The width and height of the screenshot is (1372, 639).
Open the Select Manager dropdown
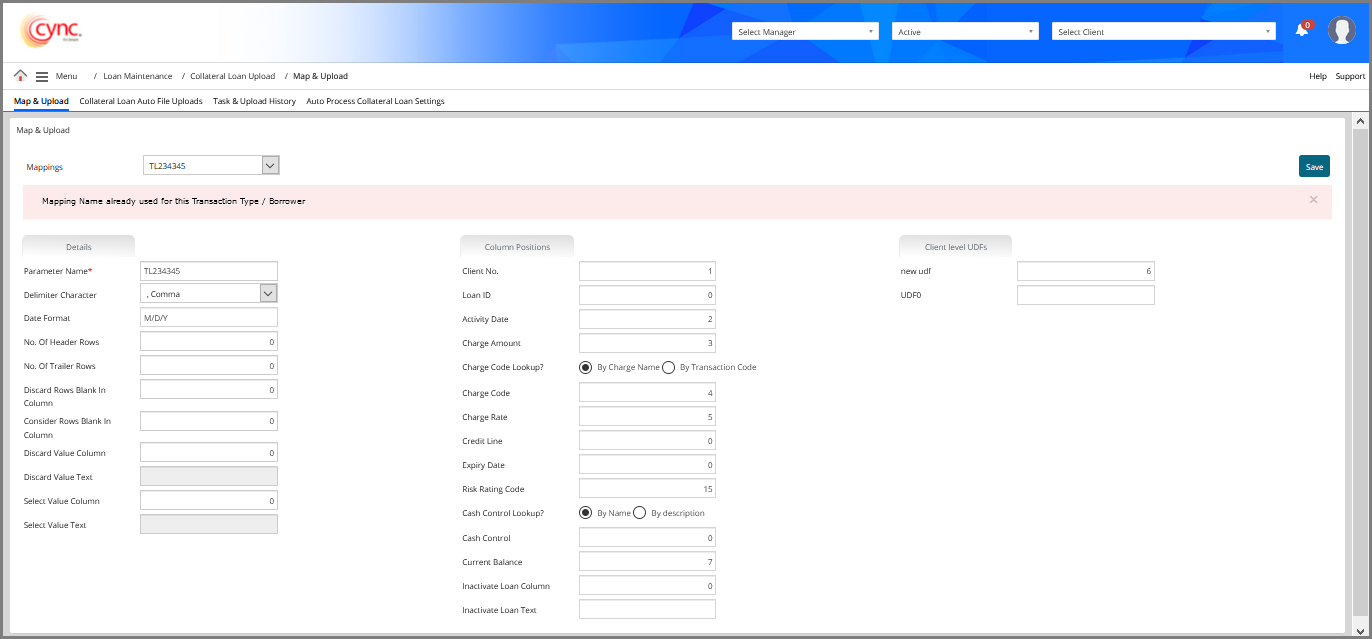805,32
